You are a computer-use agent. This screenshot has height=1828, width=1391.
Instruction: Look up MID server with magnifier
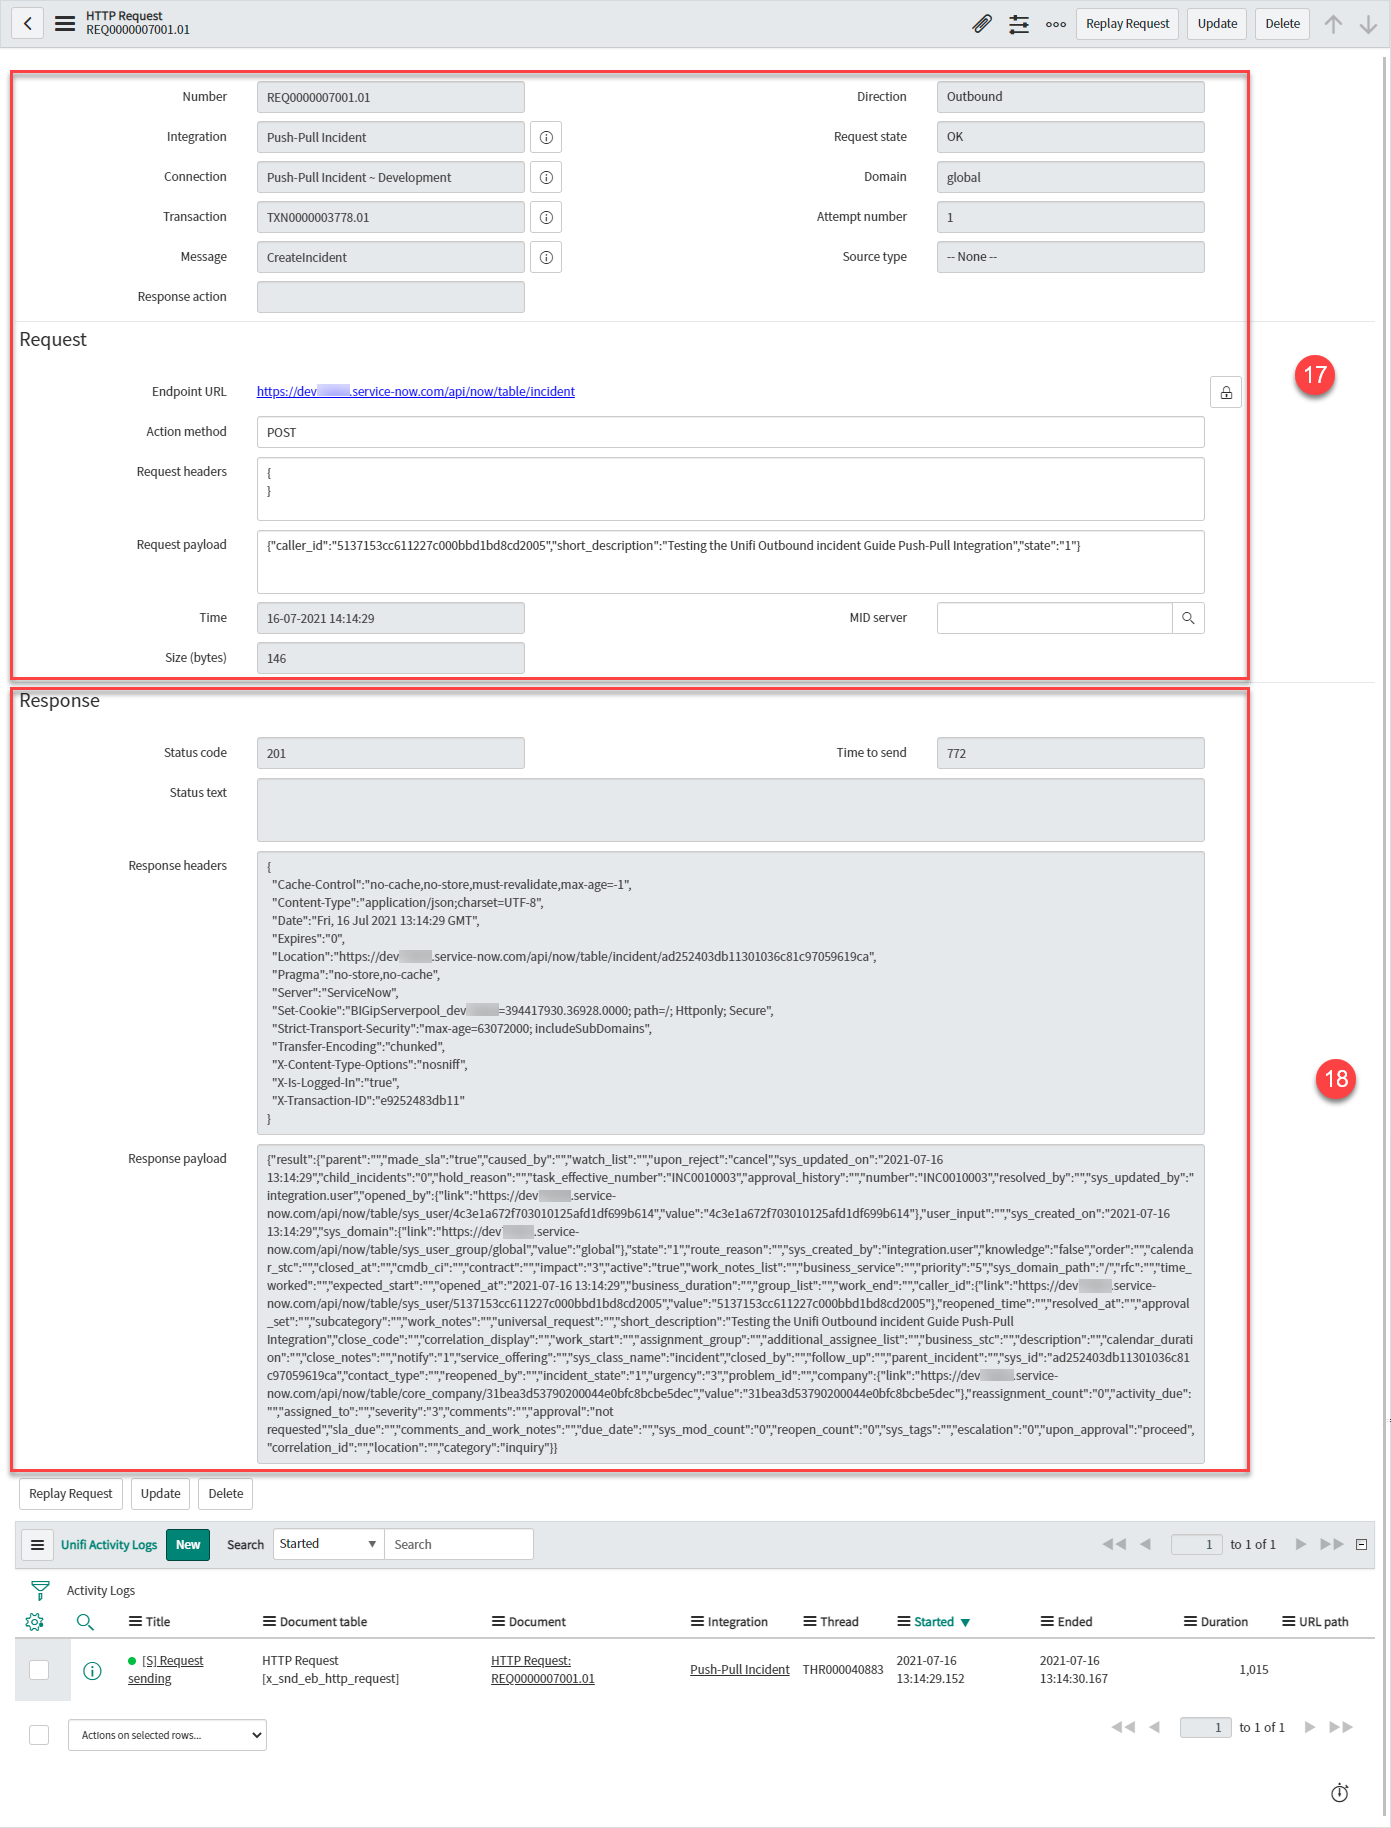[1188, 618]
